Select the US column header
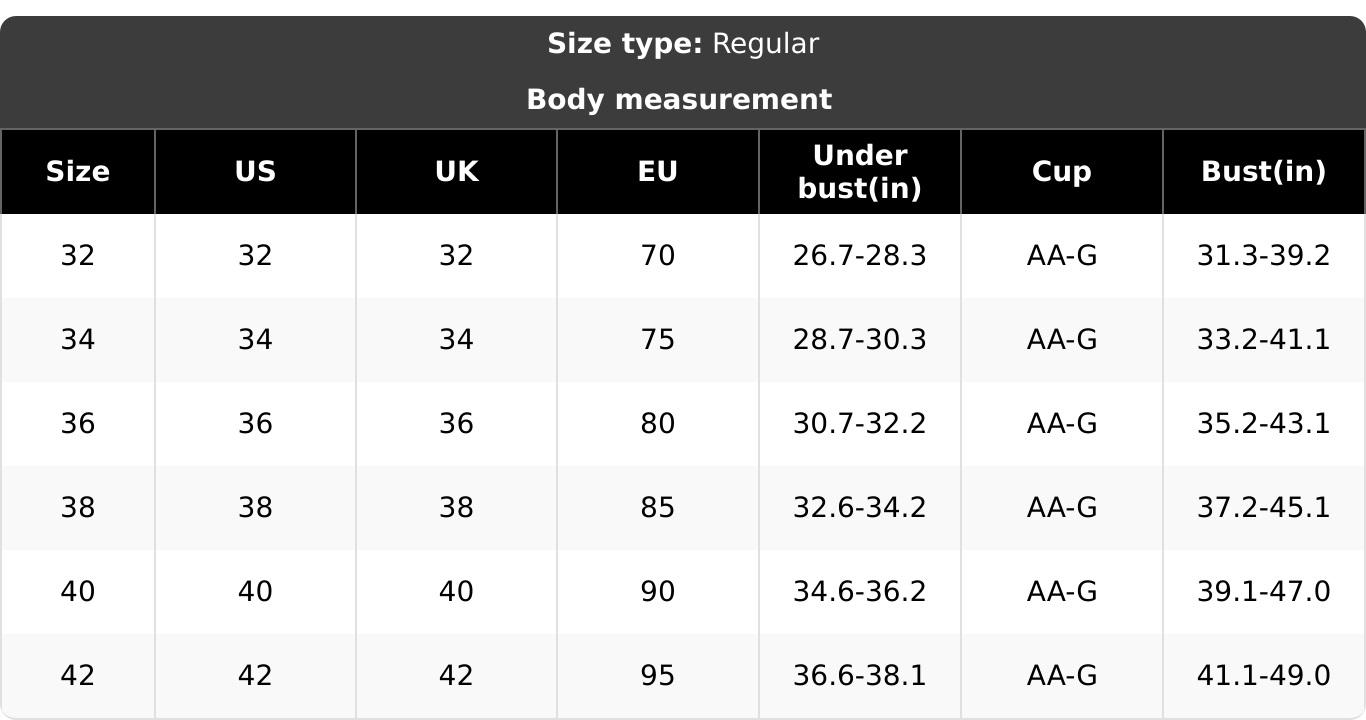 click(255, 172)
